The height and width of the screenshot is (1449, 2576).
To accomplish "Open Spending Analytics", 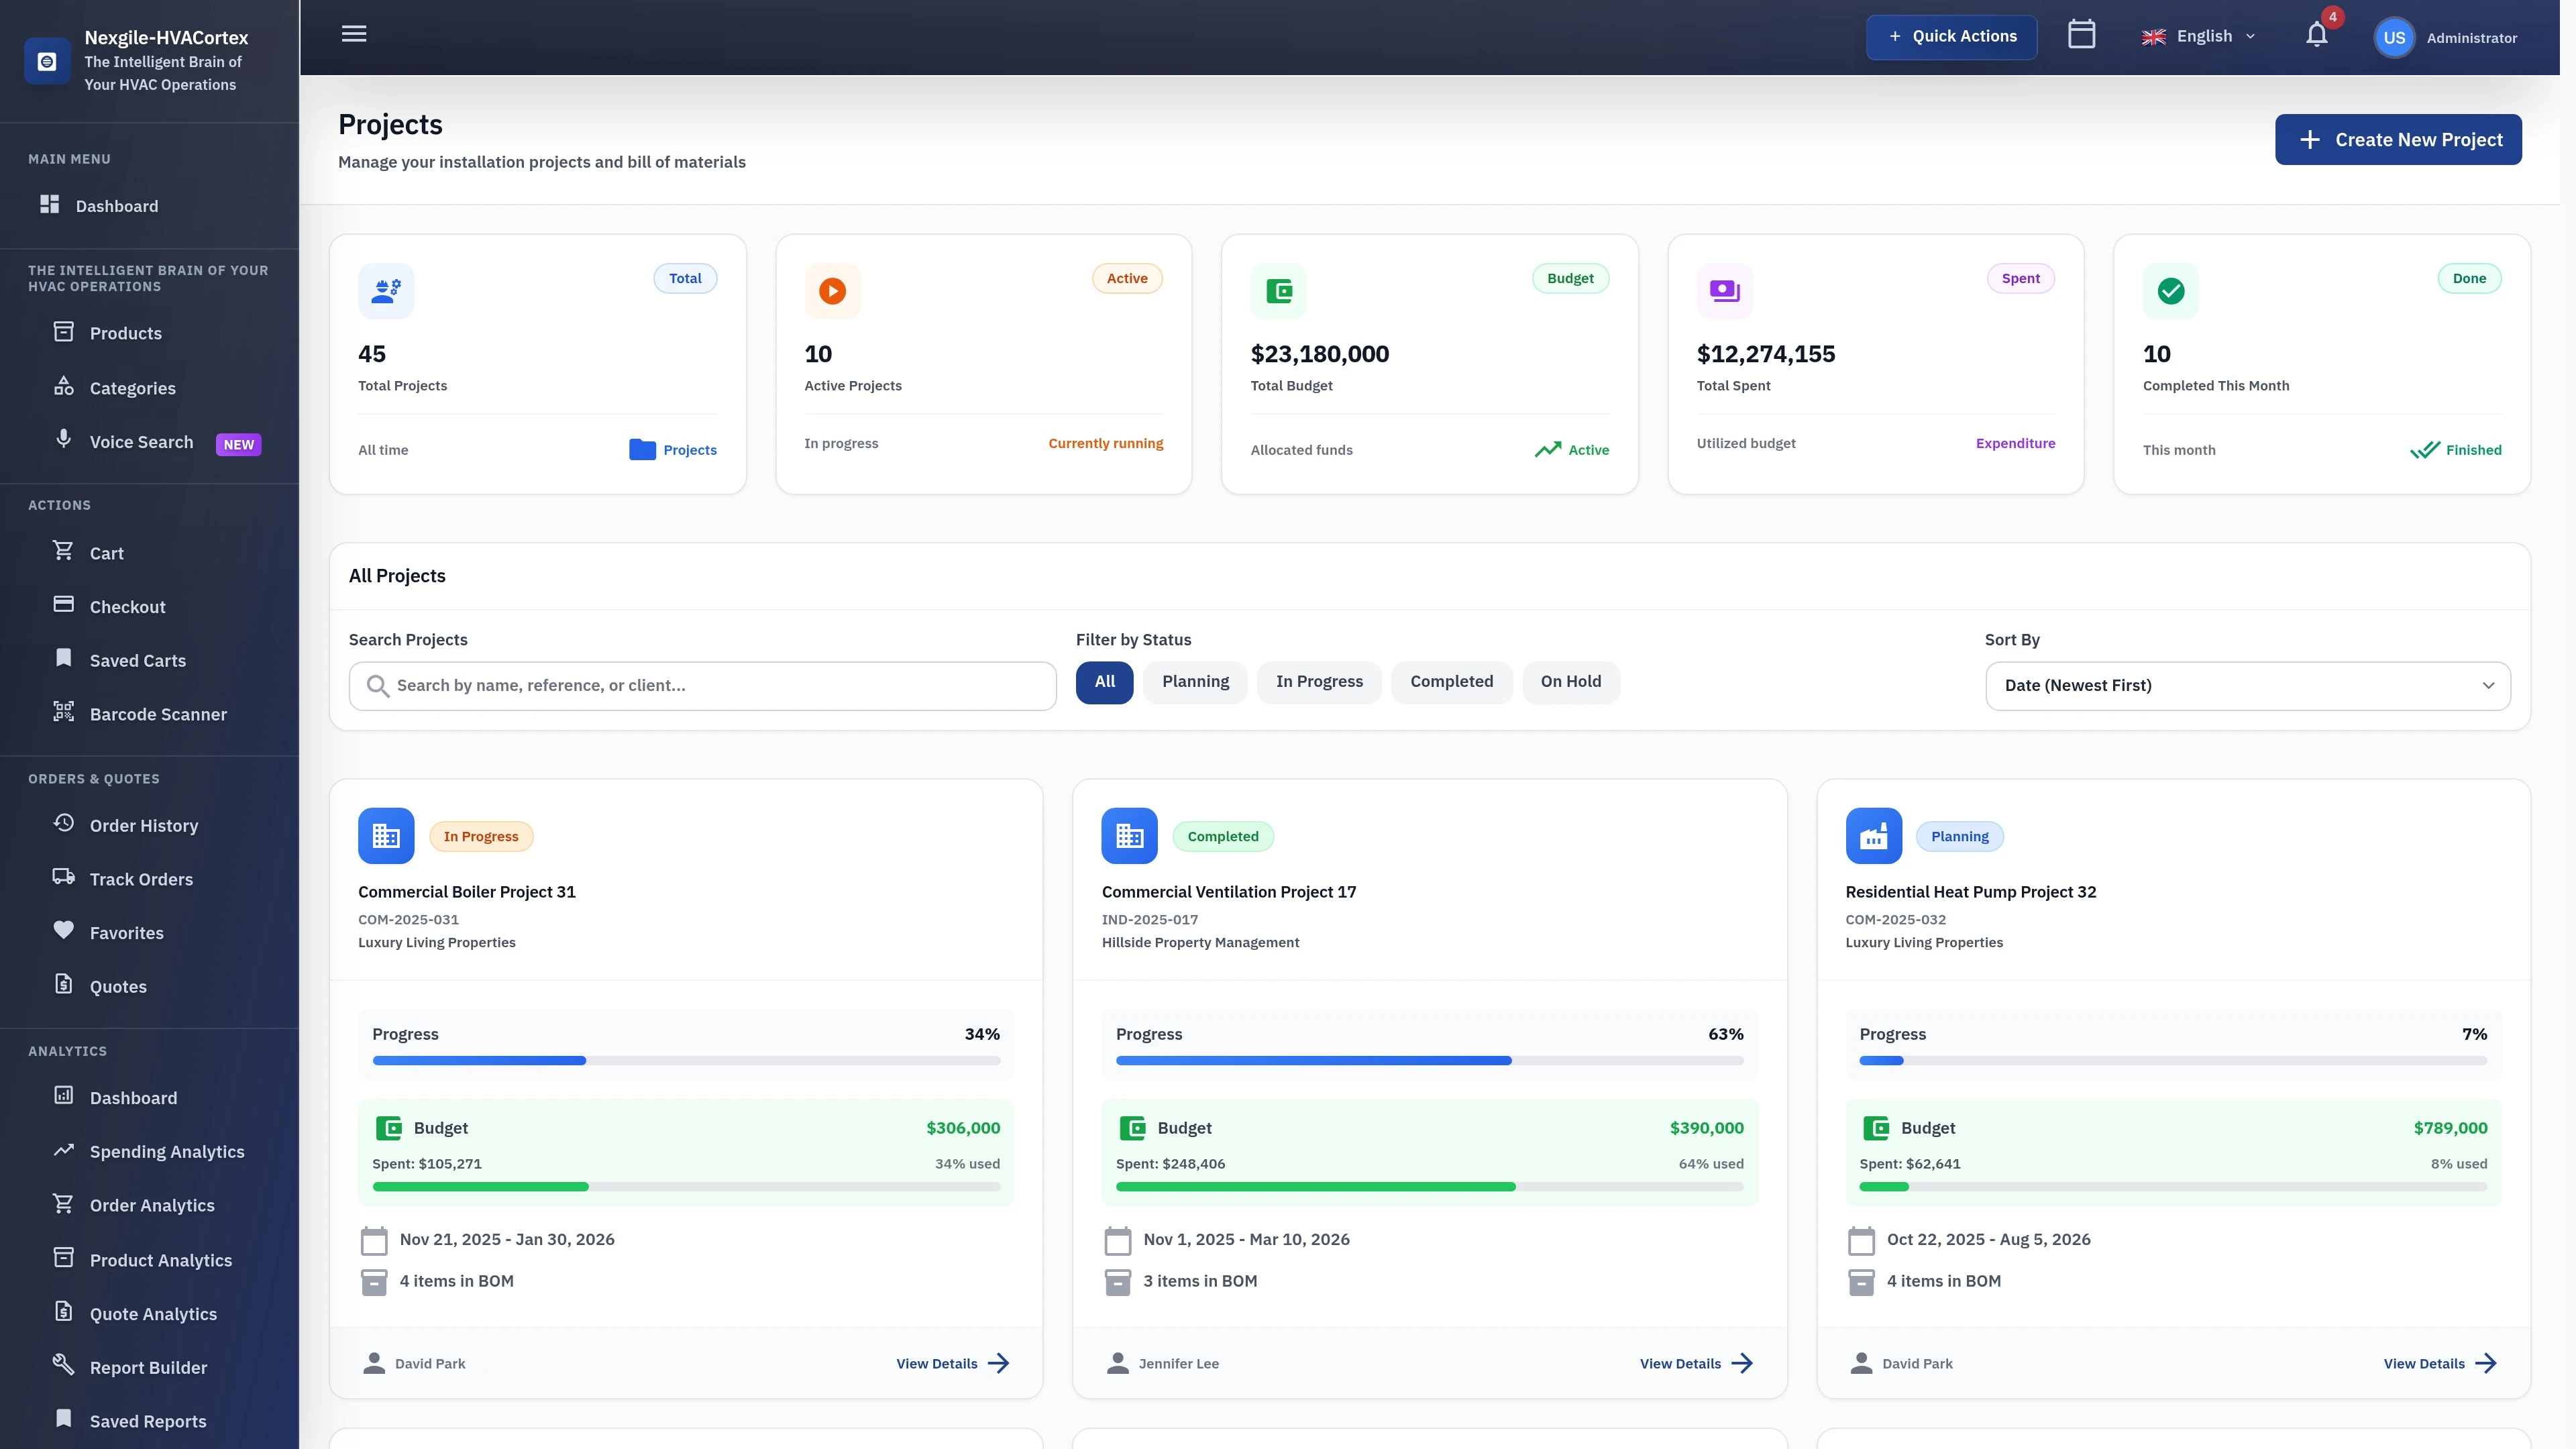I will [166, 1151].
